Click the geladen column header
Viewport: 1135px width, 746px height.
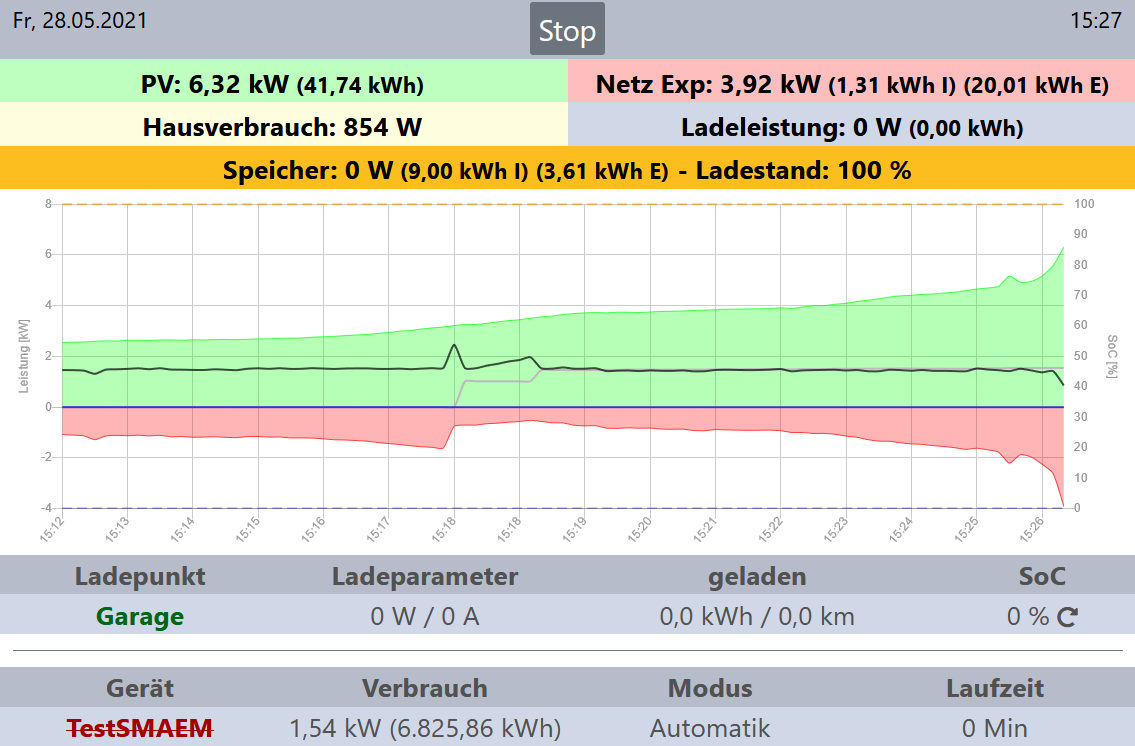[757, 577]
